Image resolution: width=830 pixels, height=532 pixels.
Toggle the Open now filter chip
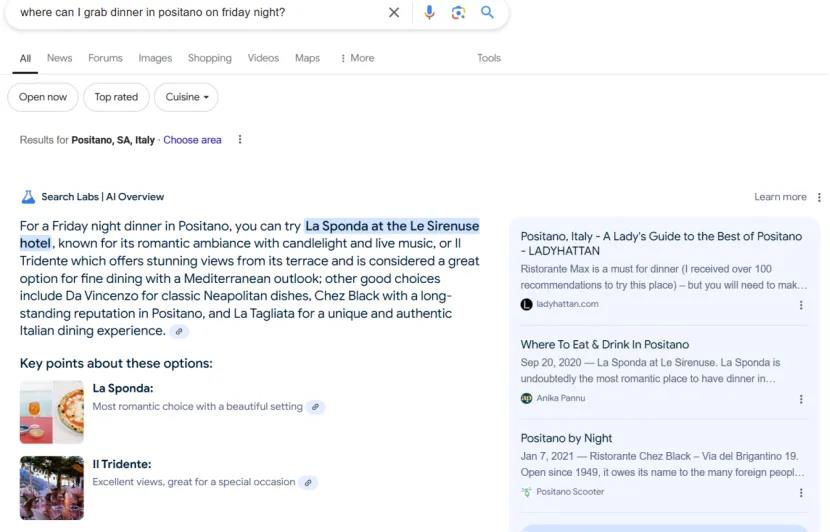tap(43, 97)
